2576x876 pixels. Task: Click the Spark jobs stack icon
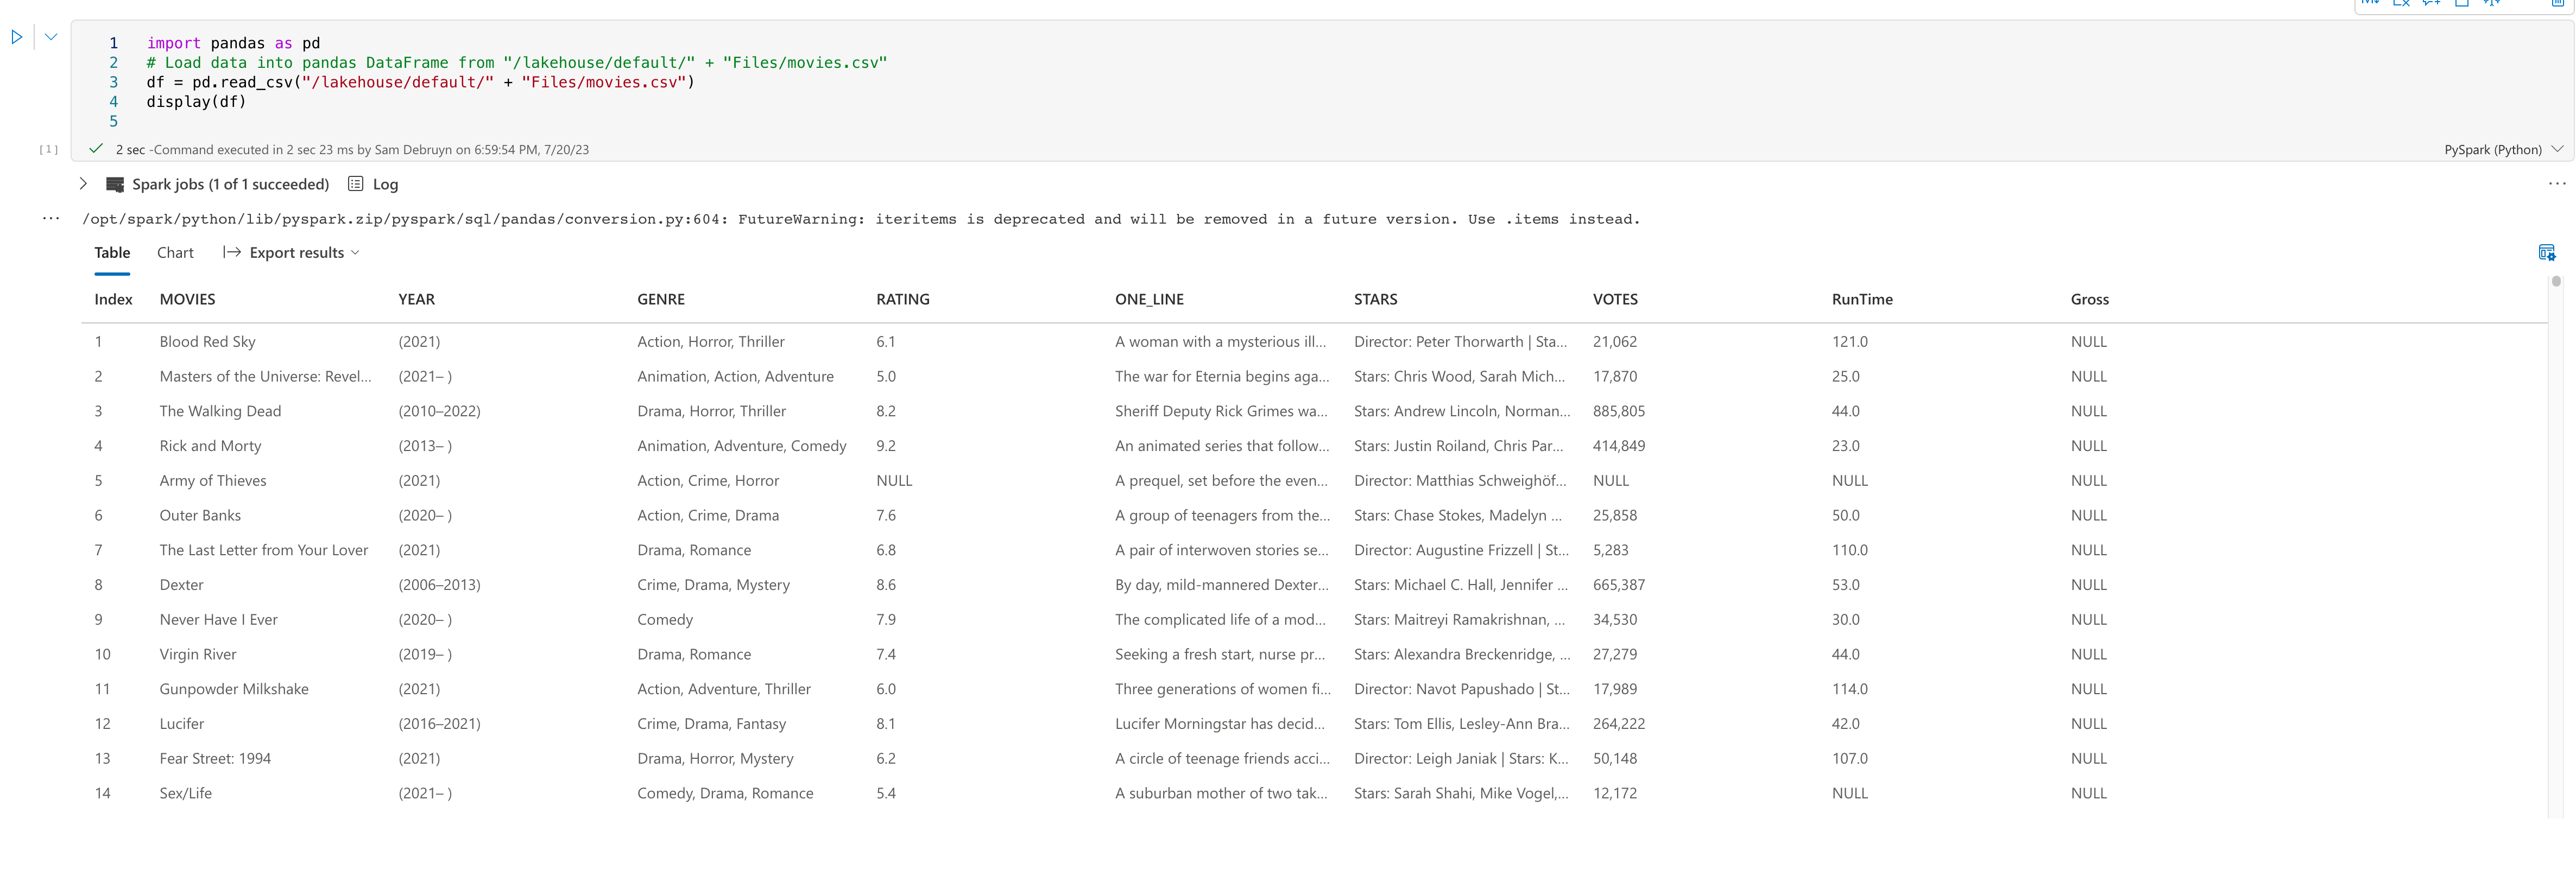click(x=115, y=184)
